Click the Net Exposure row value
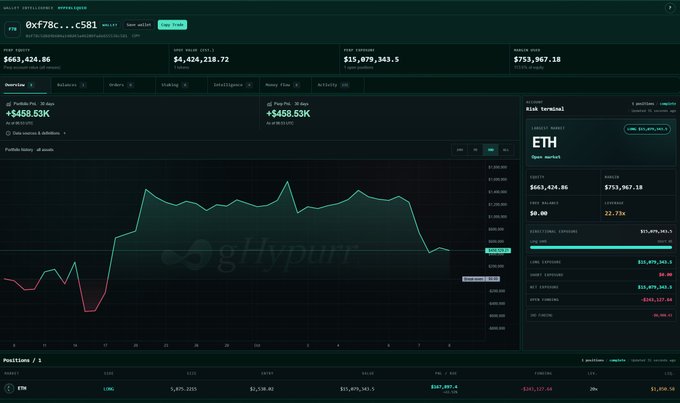The height and width of the screenshot is (403, 680). point(655,287)
